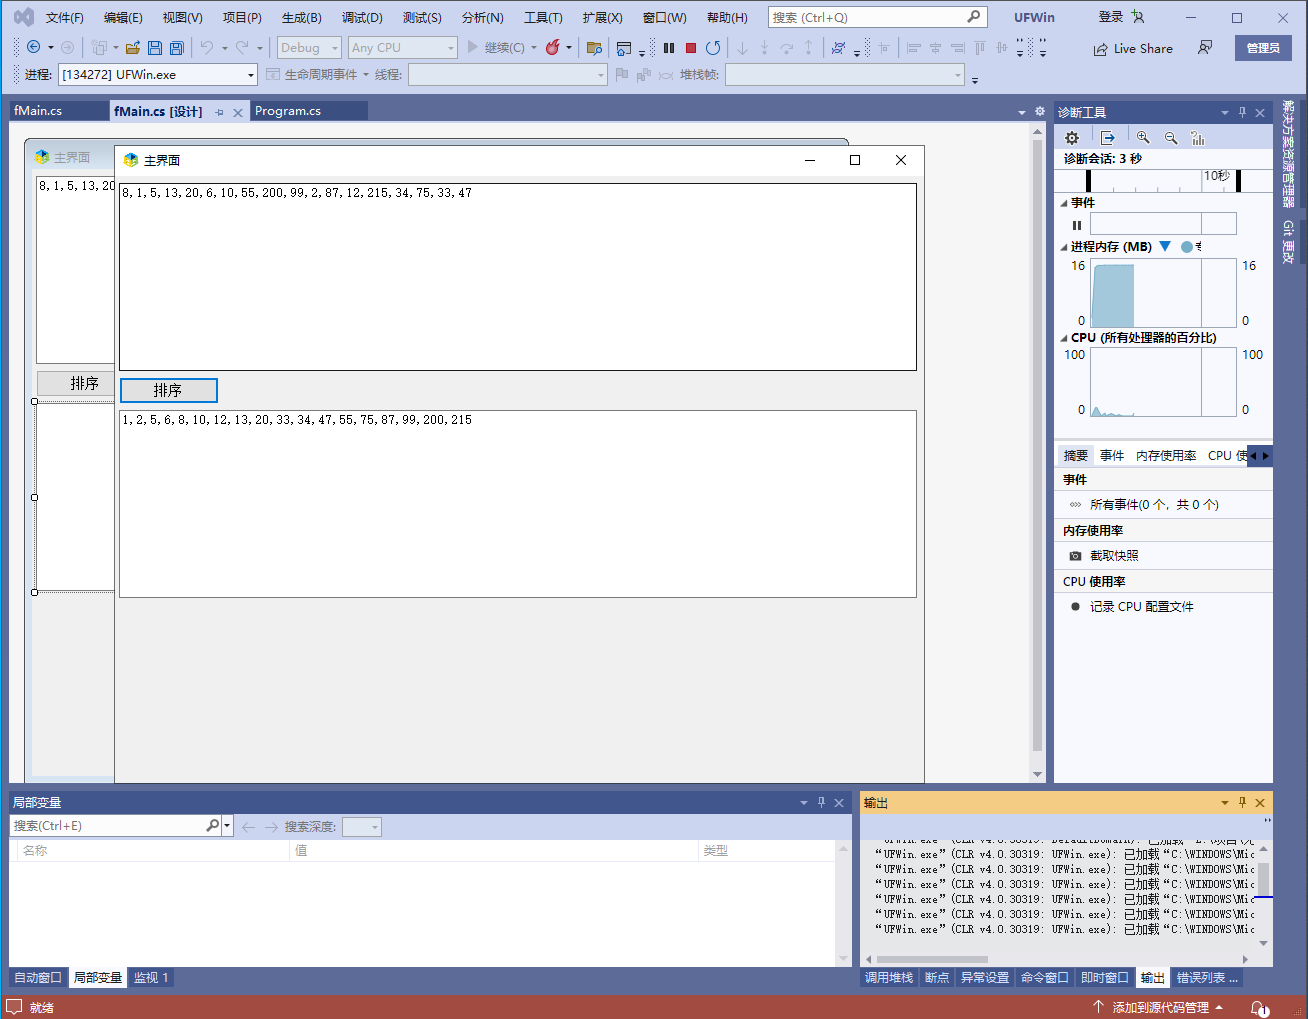
Task: Zoom in on the diagnostic timeline
Action: pyautogui.click(x=1143, y=138)
